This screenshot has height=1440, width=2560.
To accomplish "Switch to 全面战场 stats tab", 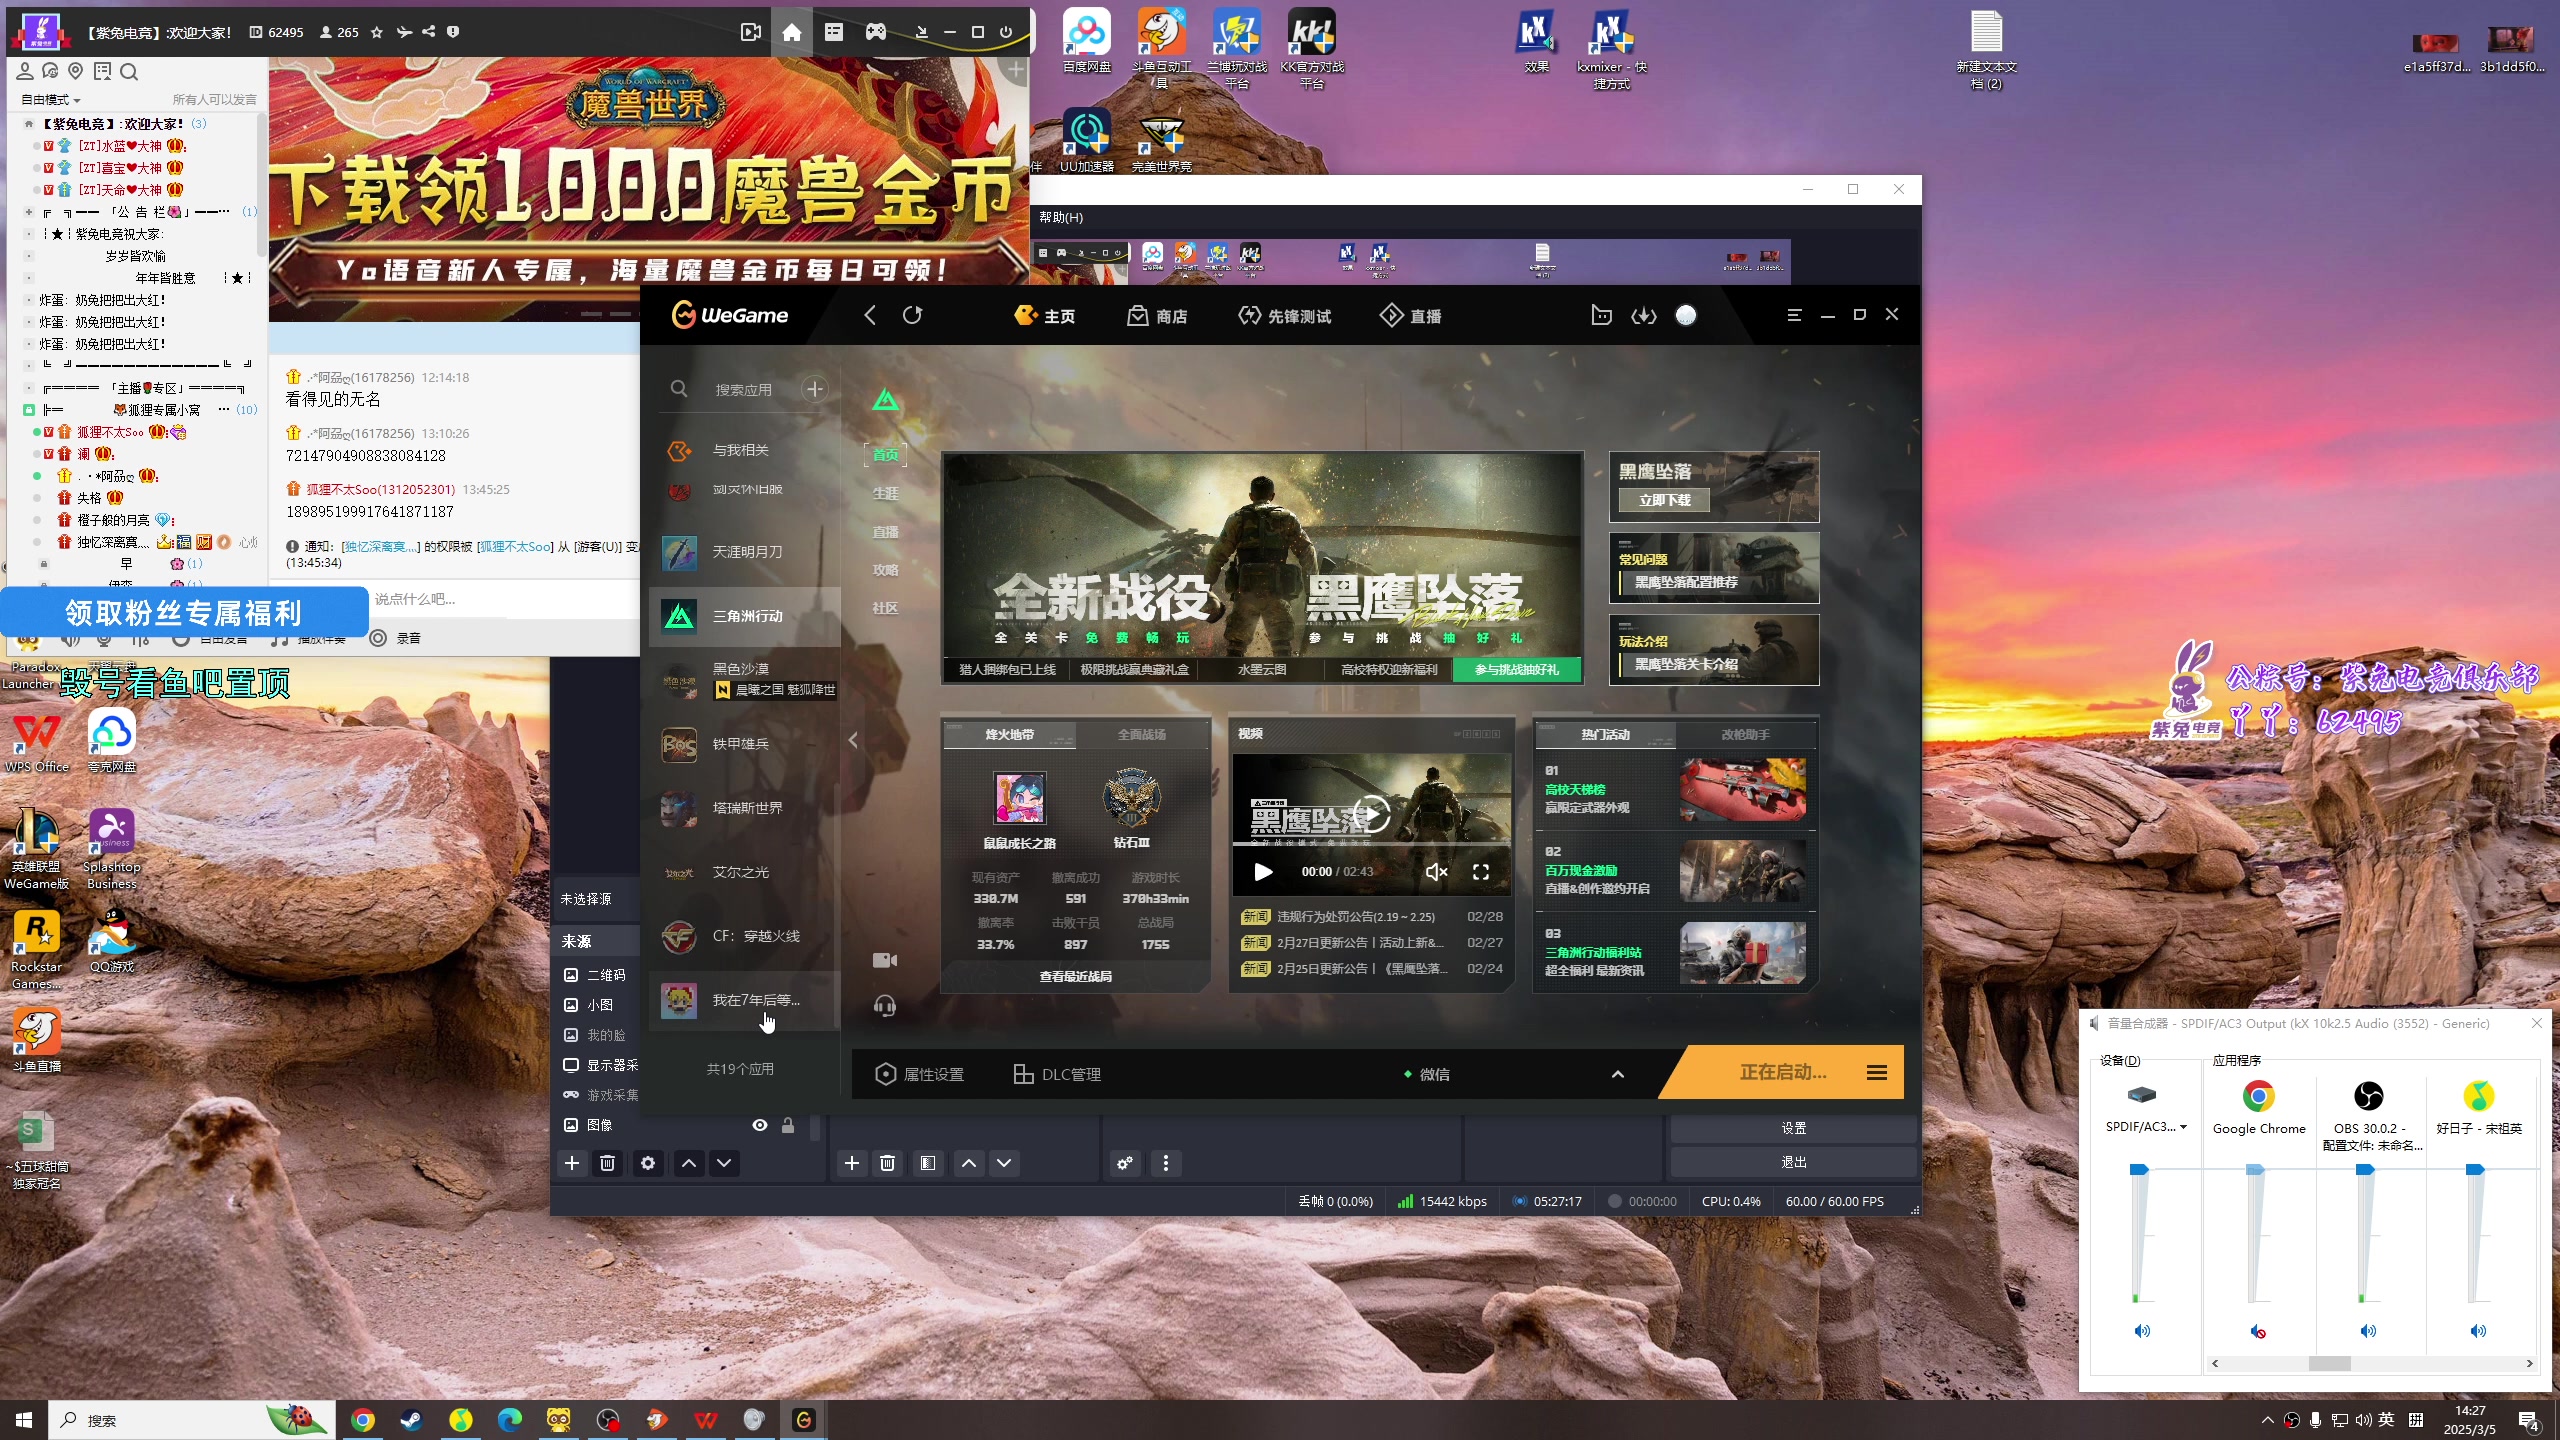I will [x=1142, y=734].
